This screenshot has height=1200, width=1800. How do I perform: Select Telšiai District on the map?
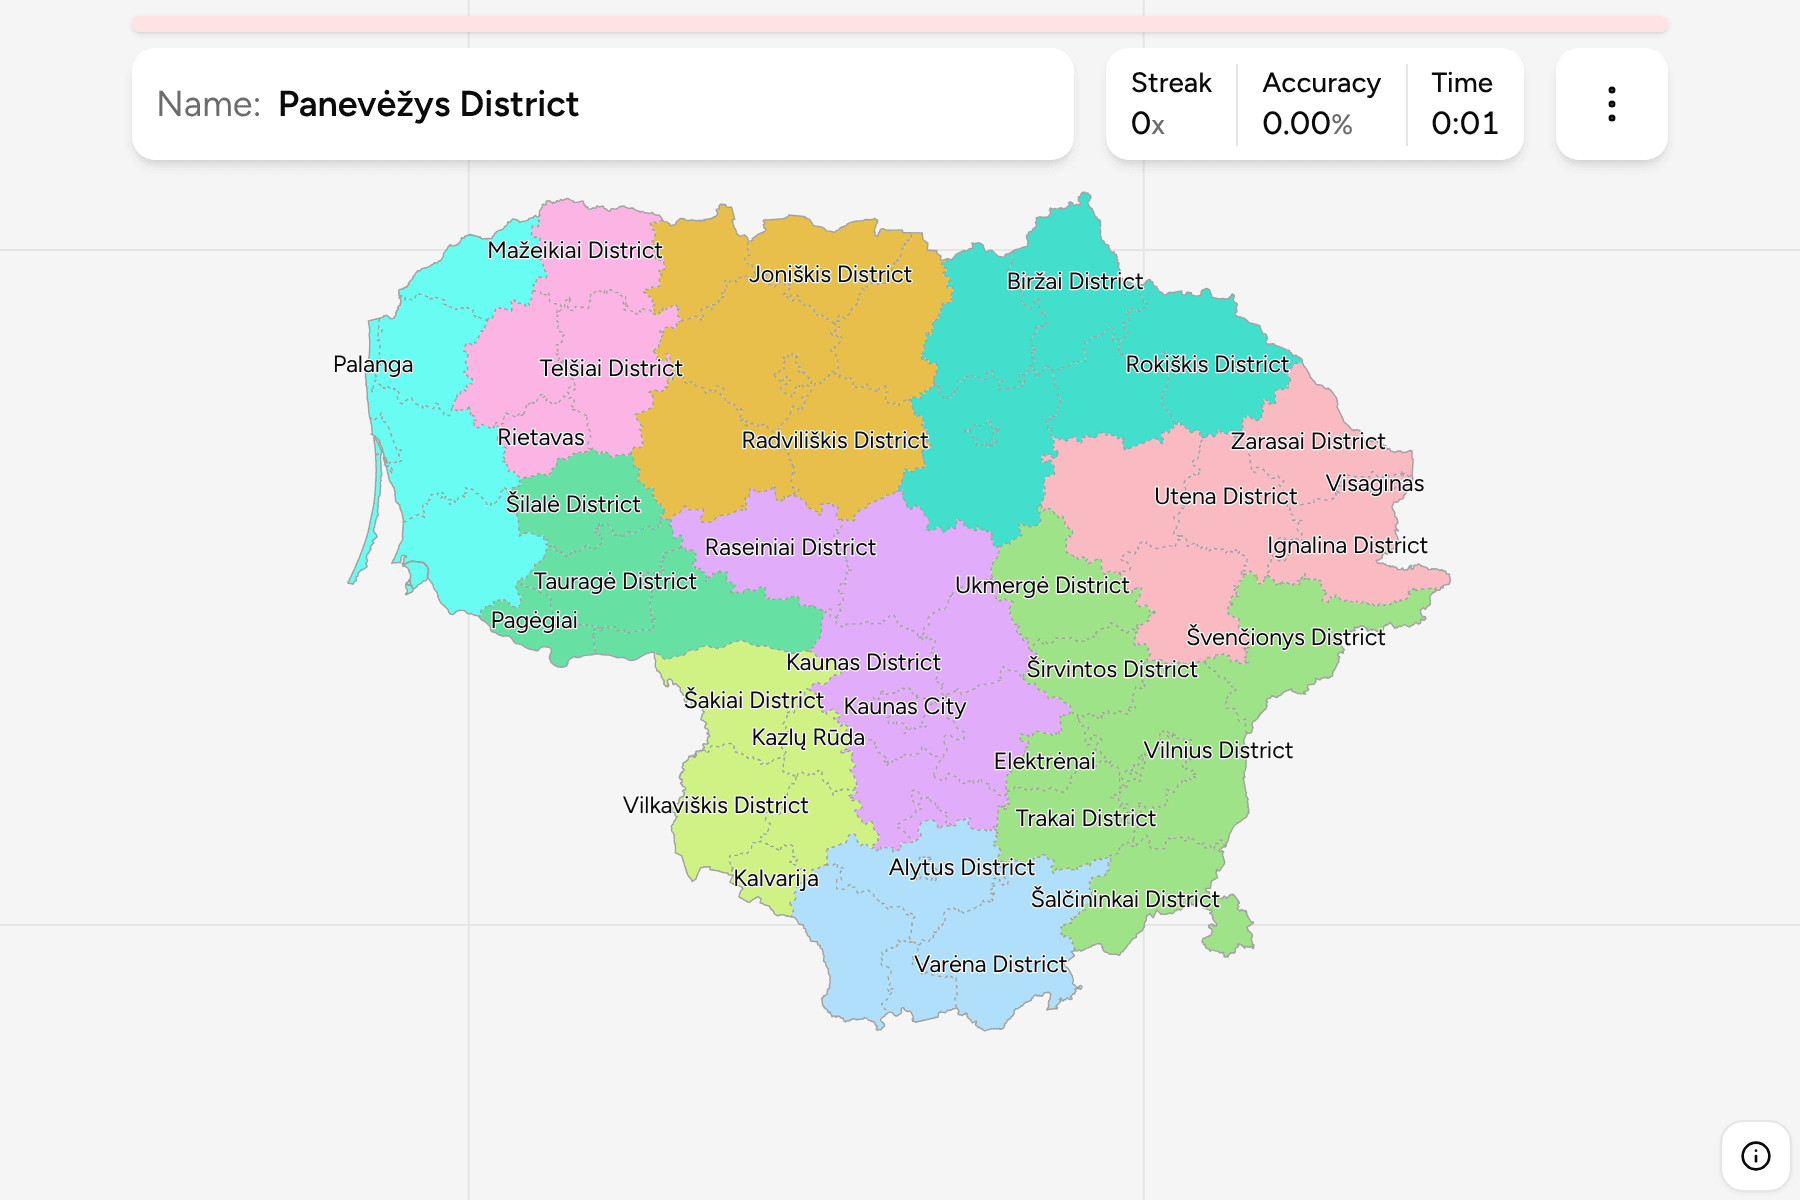click(x=611, y=368)
